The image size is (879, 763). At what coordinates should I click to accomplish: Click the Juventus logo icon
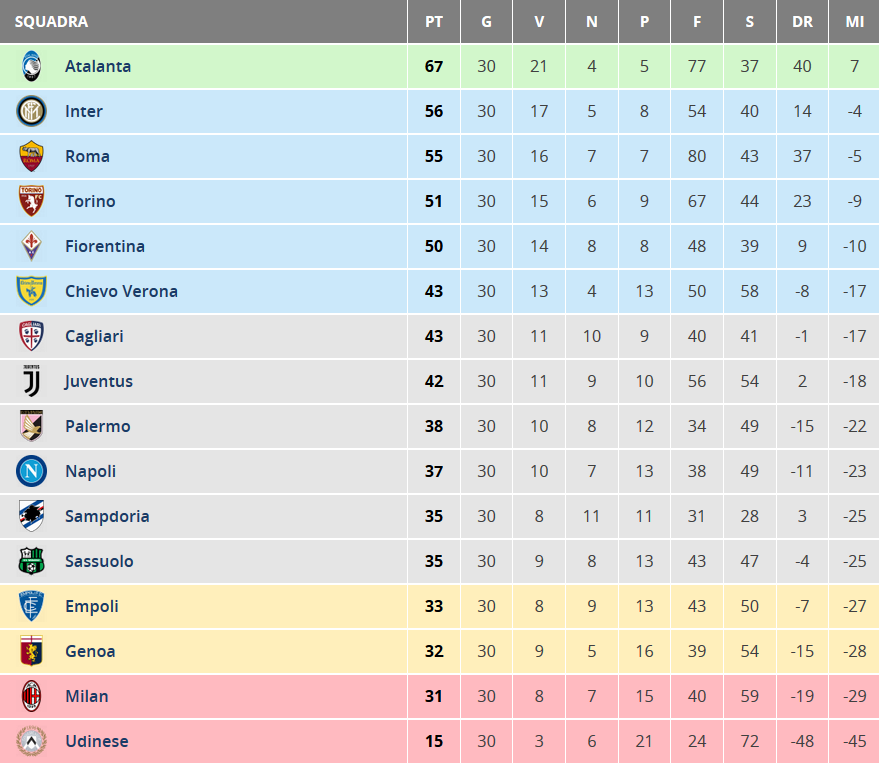(x=31, y=381)
